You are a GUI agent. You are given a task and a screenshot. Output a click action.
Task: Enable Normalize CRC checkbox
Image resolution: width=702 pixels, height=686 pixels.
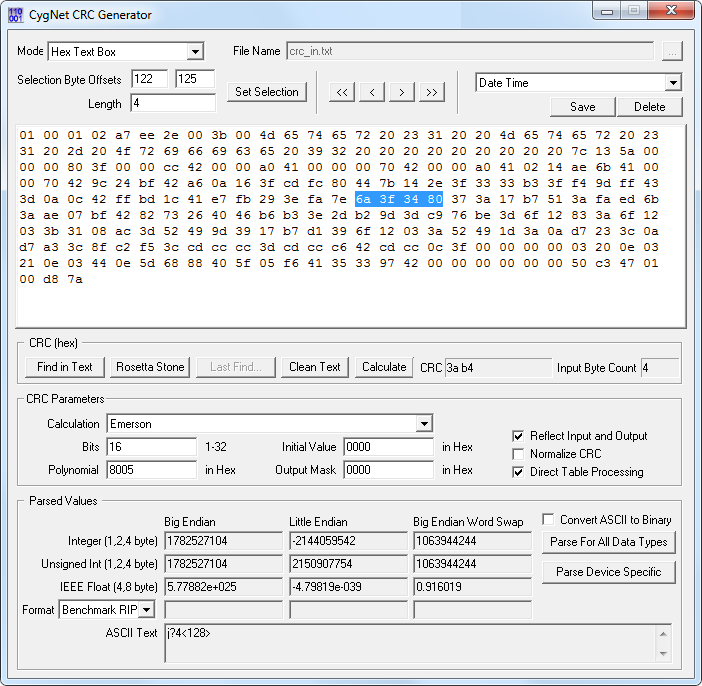coord(518,454)
